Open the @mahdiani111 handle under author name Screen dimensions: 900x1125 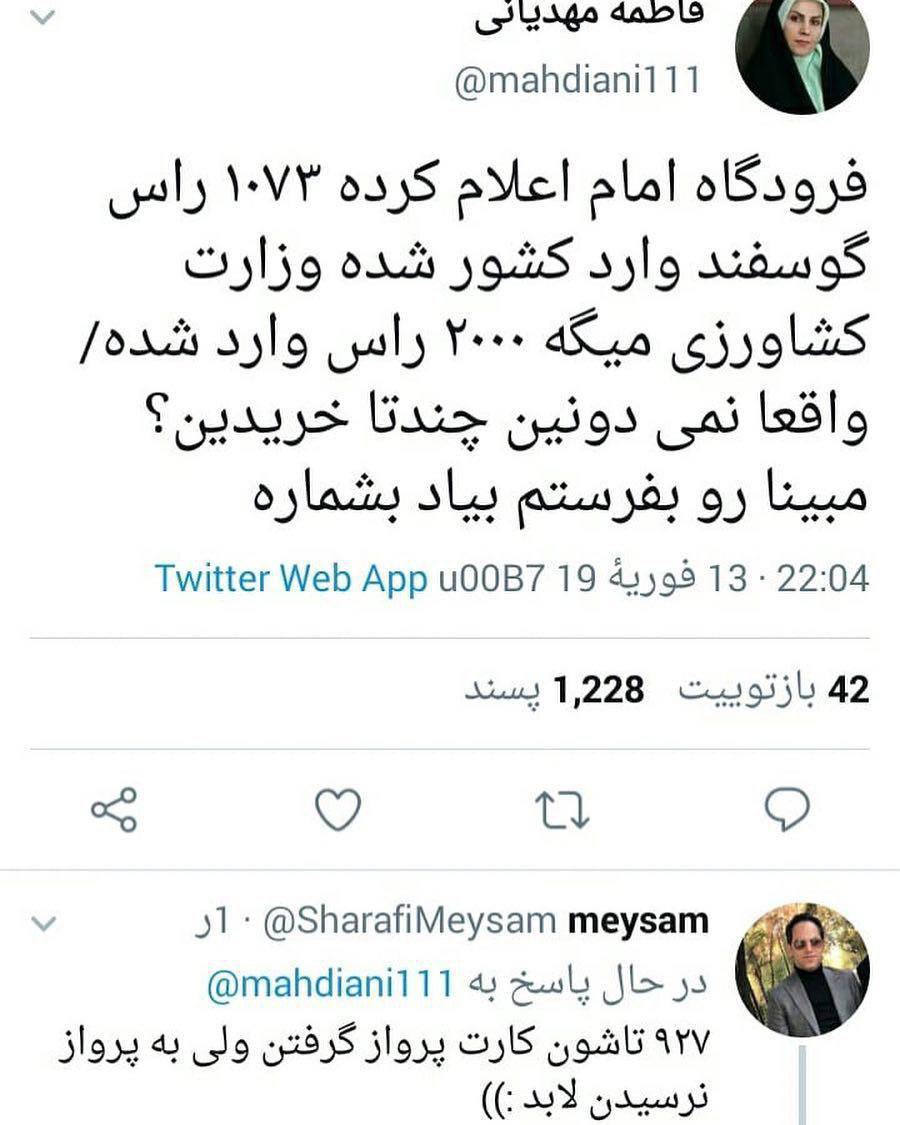[578, 80]
